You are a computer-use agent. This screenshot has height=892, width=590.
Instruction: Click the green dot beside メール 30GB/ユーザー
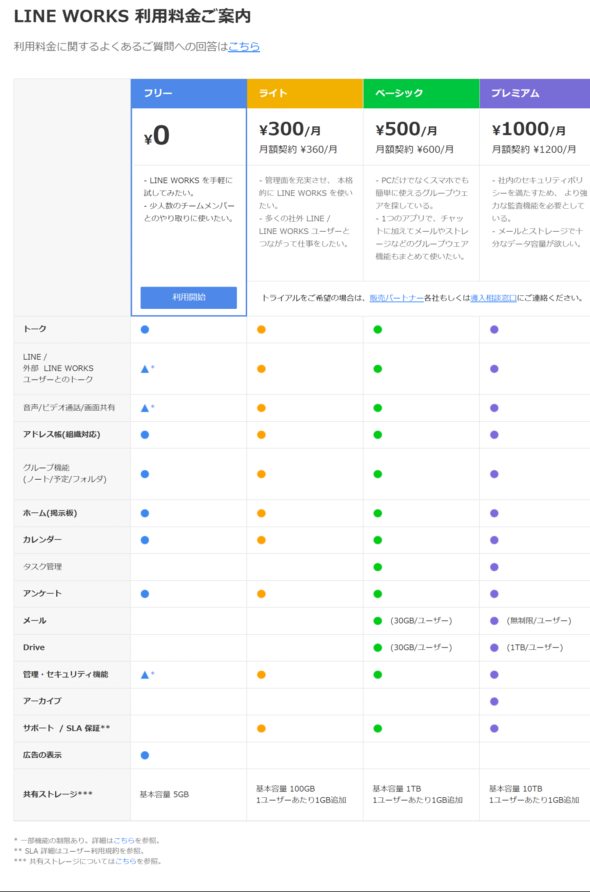pyautogui.click(x=377, y=621)
